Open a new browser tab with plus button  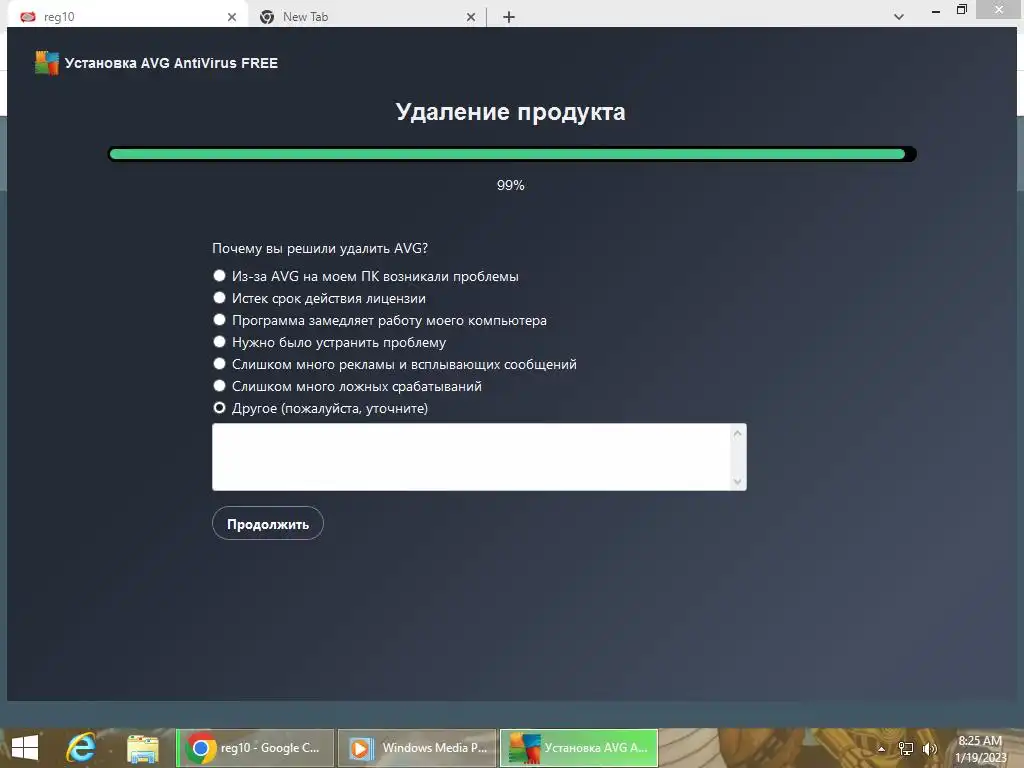click(509, 17)
